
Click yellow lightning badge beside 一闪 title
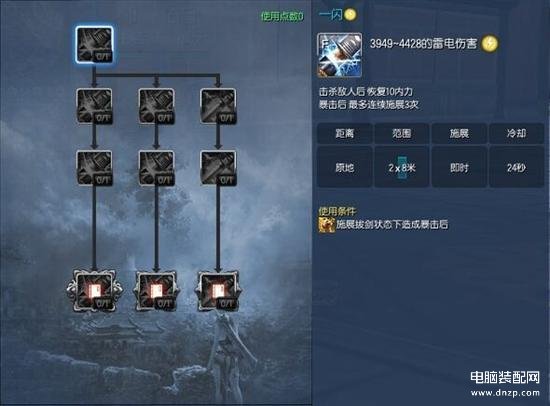(350, 15)
